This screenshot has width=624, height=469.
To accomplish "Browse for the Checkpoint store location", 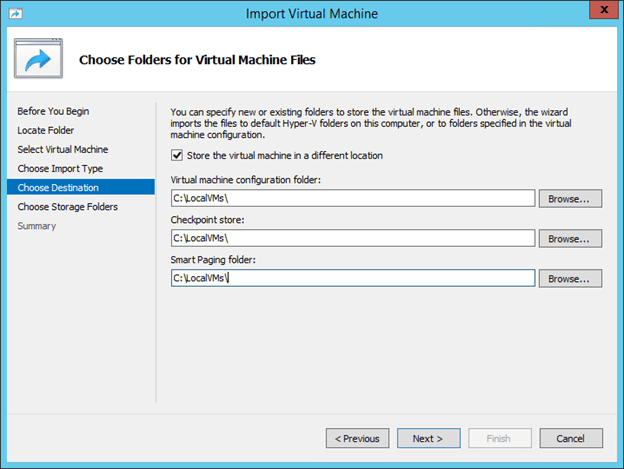I will point(570,238).
